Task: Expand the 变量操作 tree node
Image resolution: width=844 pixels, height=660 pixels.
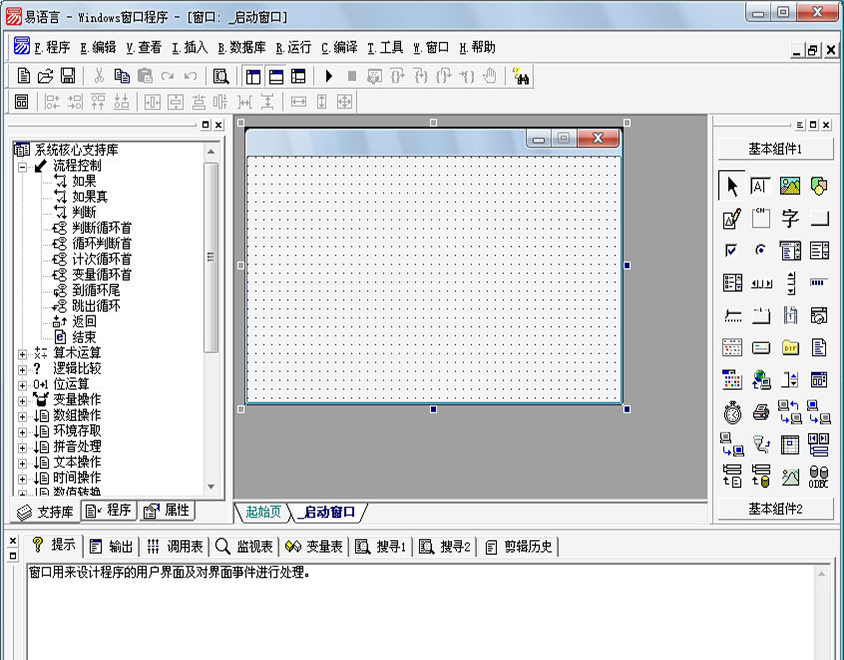Action: pos(22,401)
